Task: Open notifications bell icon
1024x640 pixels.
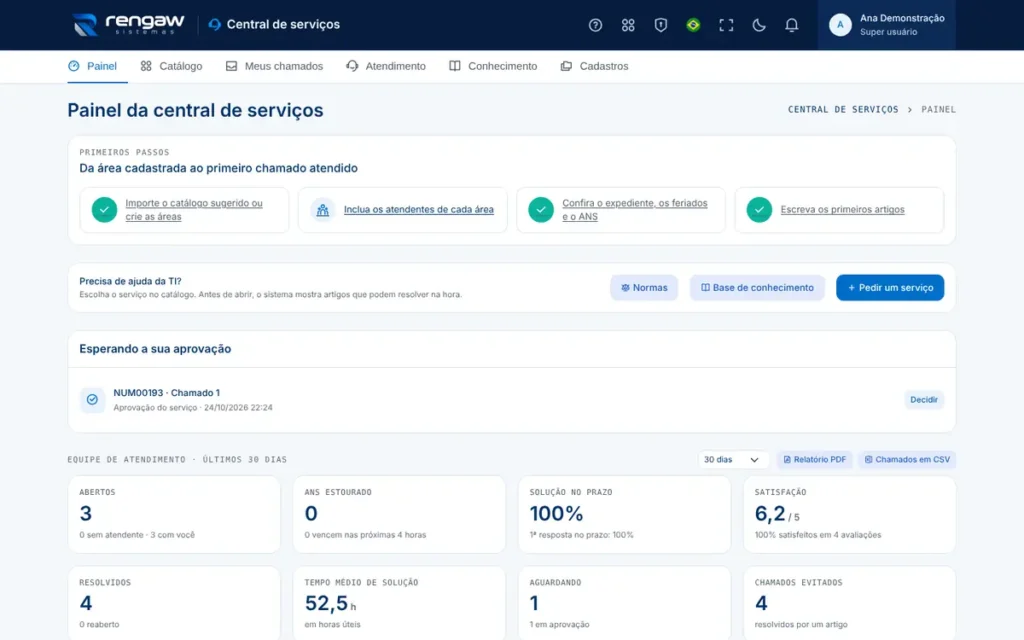Action: click(791, 25)
